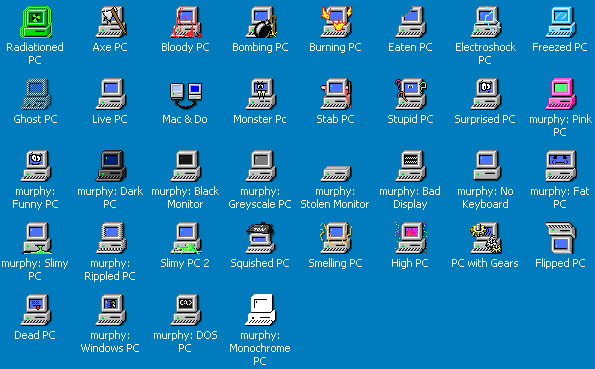Image resolution: width=595 pixels, height=369 pixels.
Task: Select the murphy: Monochrome PC icon
Action: point(261,311)
